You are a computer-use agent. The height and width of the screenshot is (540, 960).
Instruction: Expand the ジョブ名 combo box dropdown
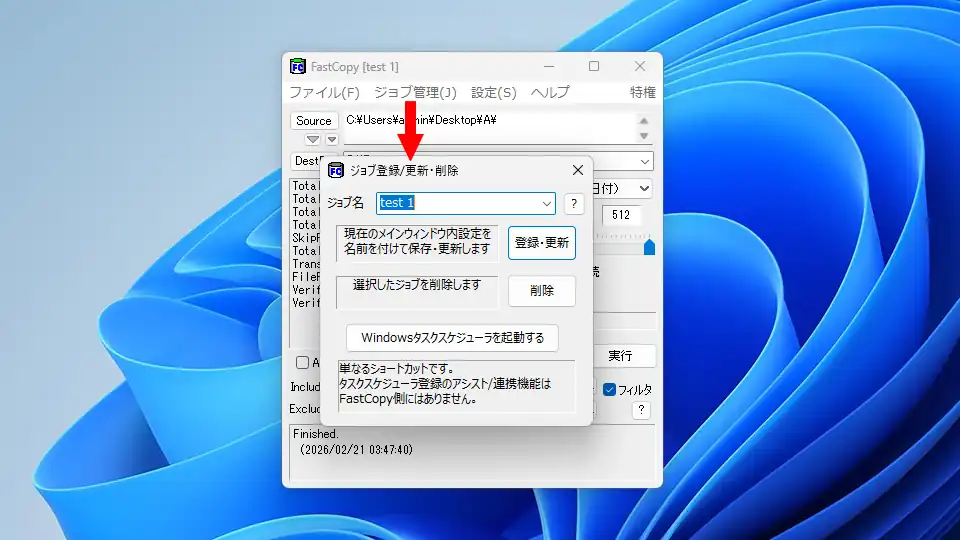coord(546,204)
